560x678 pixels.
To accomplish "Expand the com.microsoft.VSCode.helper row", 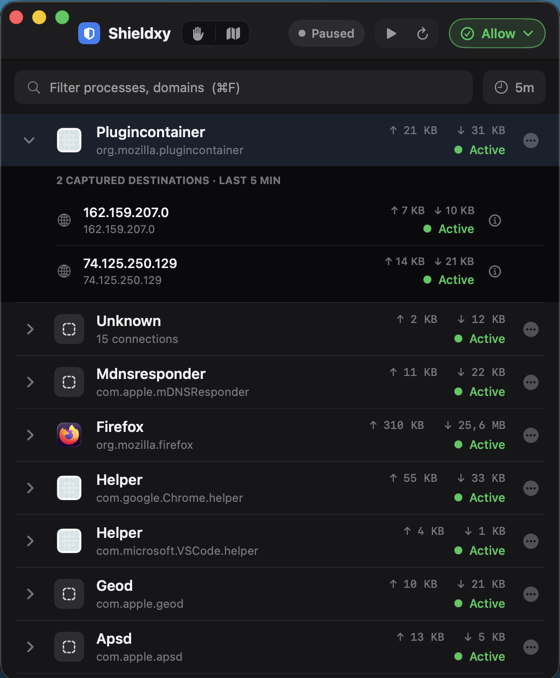I will [30, 541].
